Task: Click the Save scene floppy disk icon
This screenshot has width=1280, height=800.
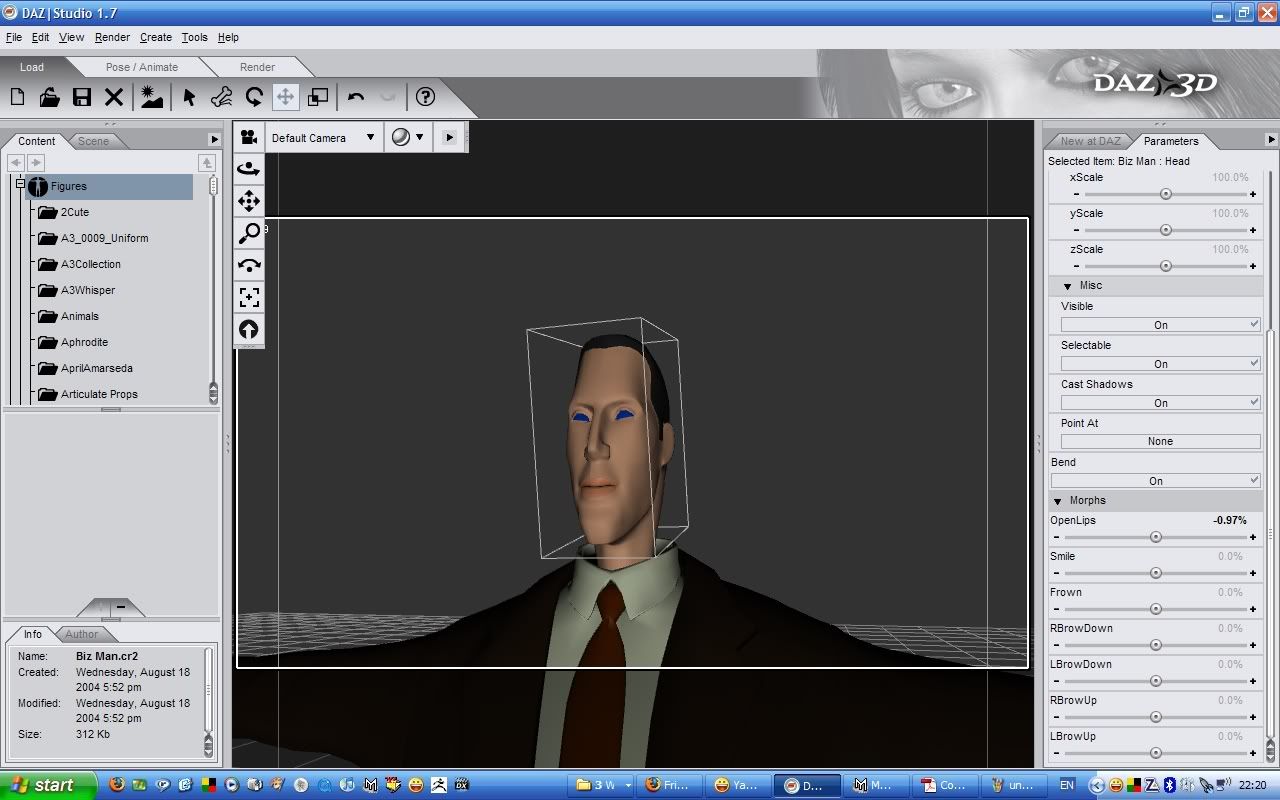Action: tap(82, 97)
